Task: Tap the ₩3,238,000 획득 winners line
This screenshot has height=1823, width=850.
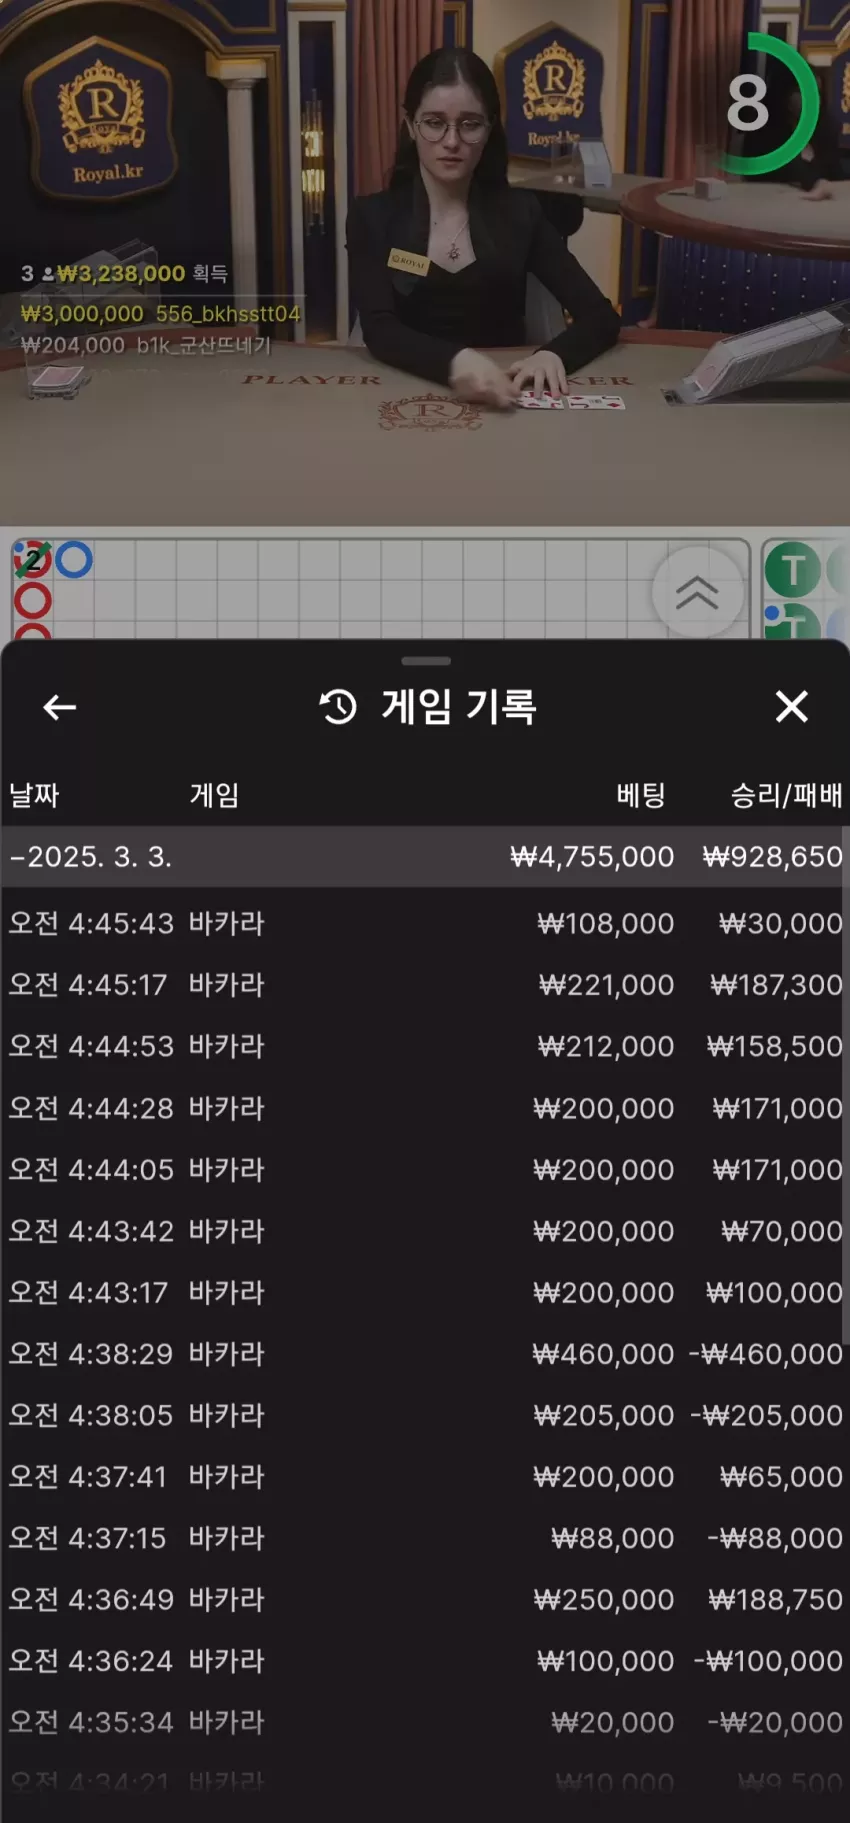Action: pos(125,273)
